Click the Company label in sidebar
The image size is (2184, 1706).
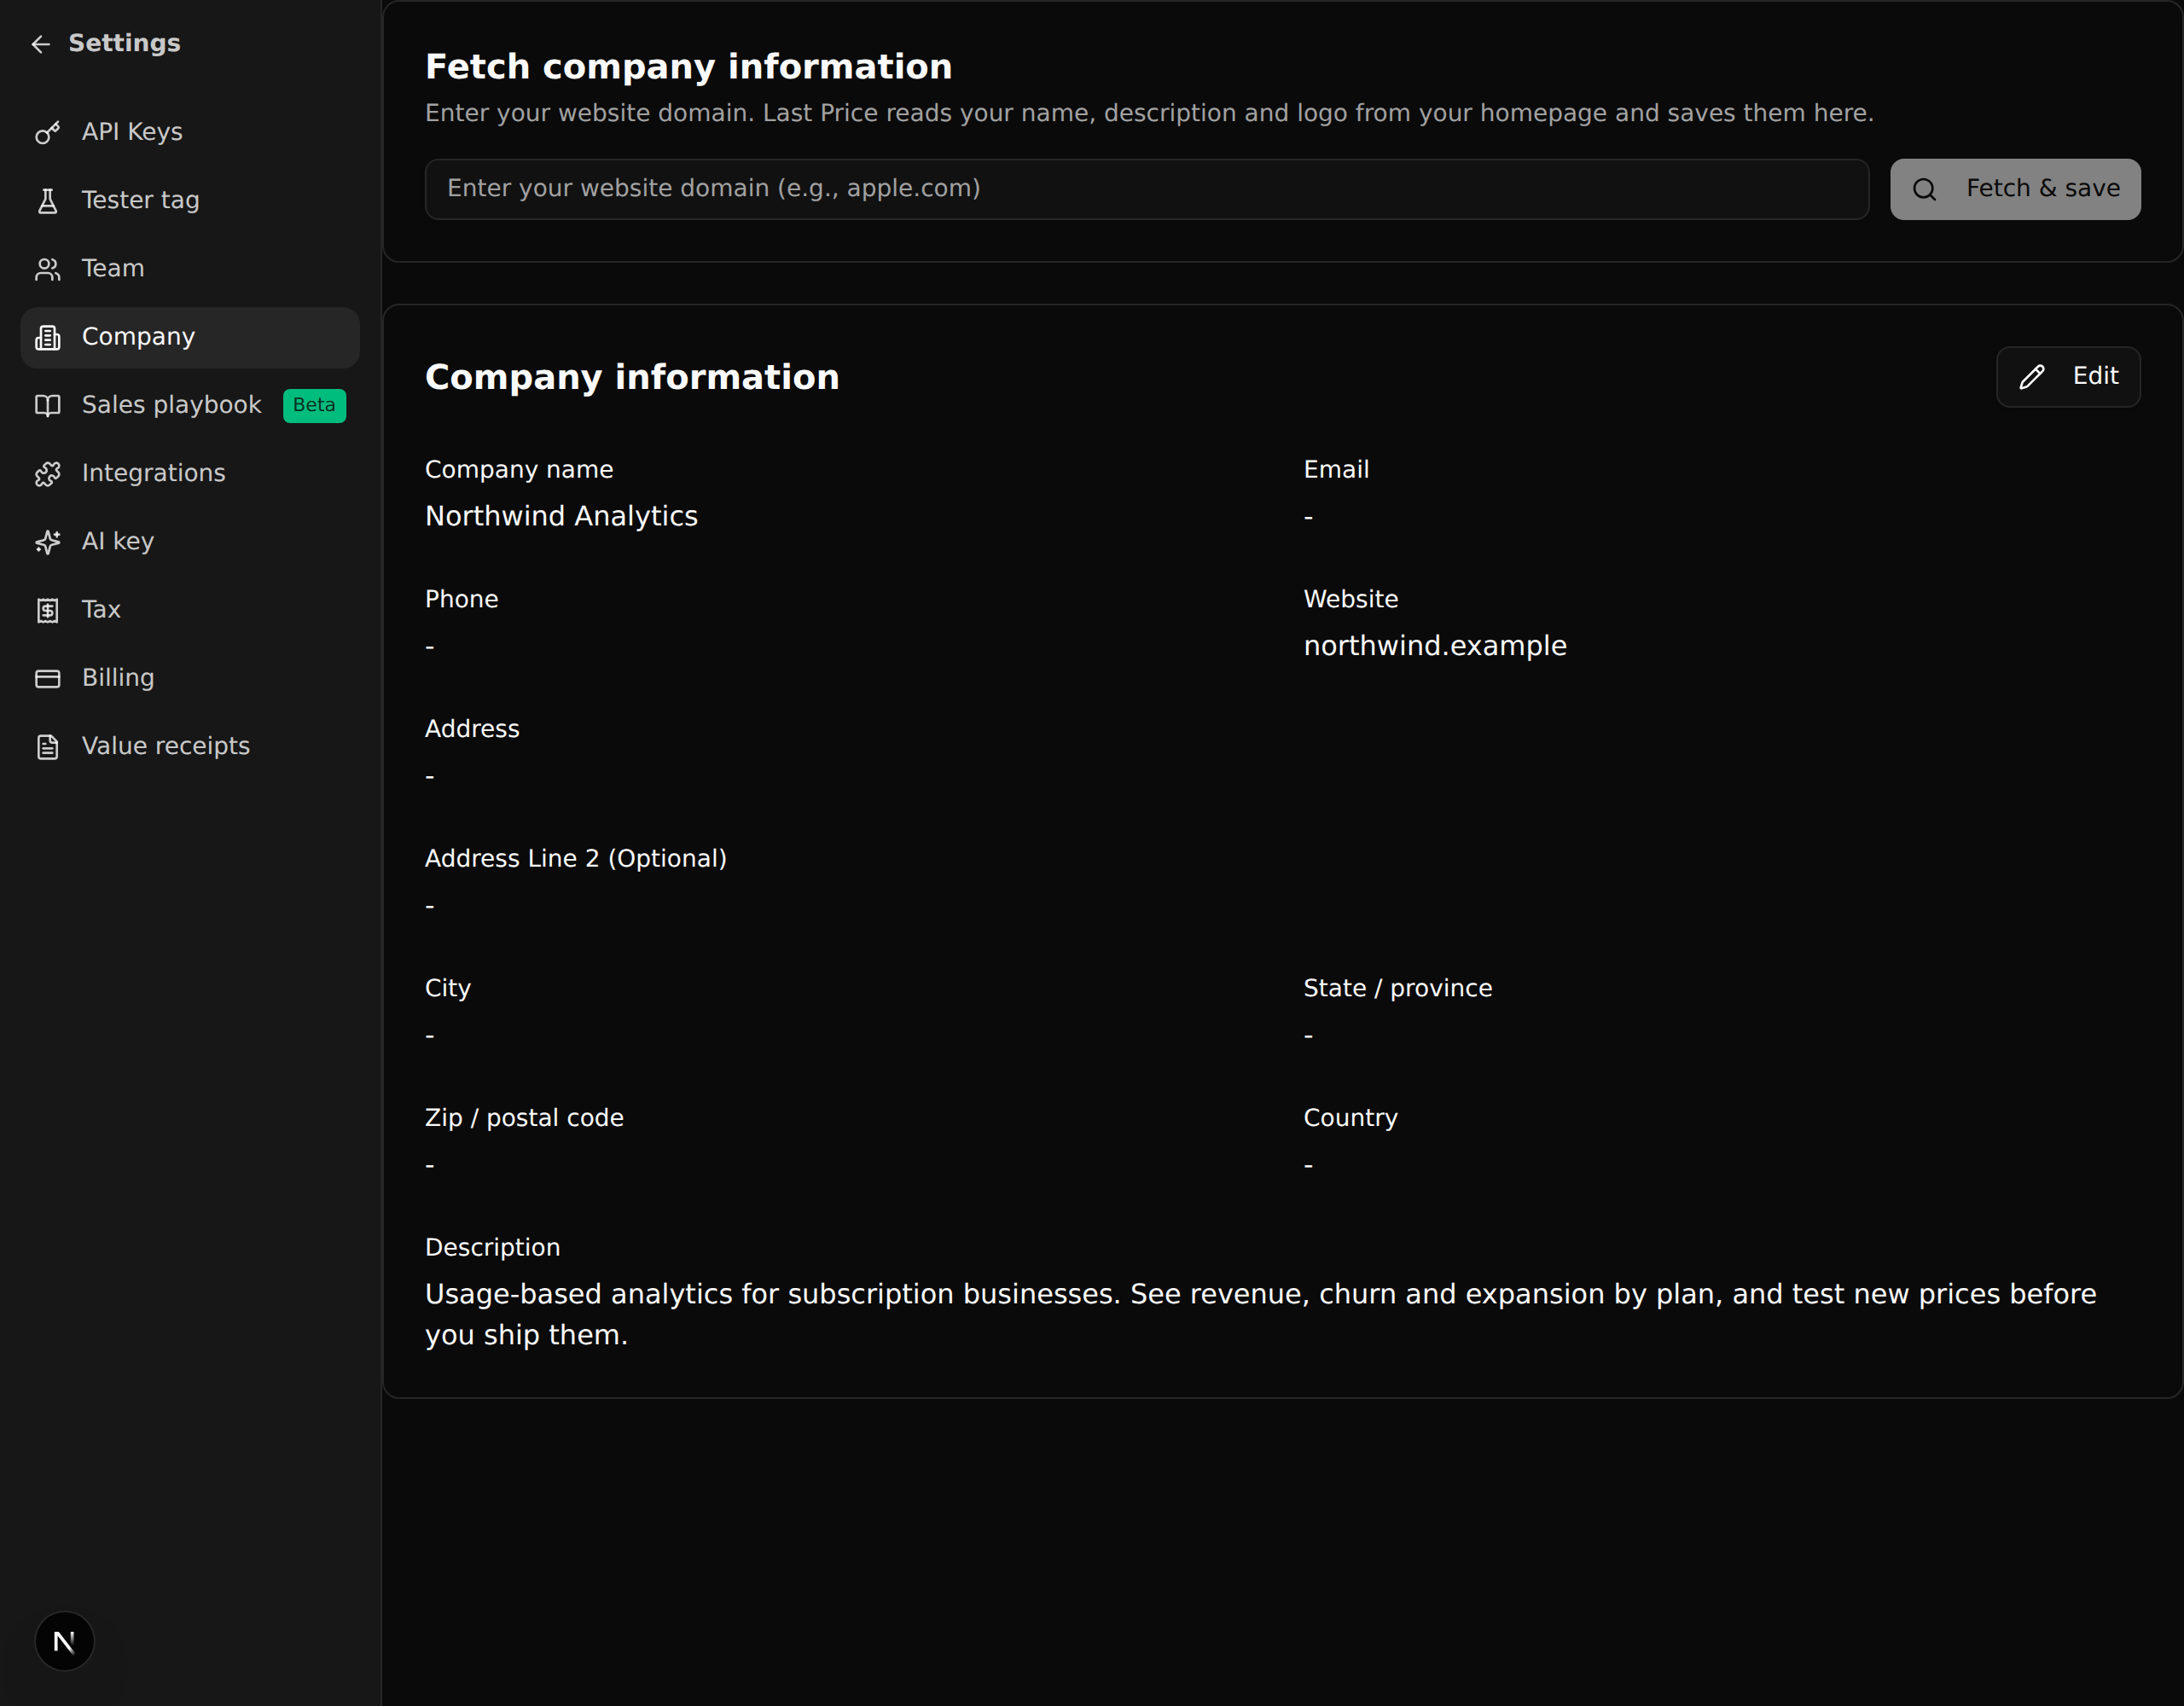(x=138, y=337)
